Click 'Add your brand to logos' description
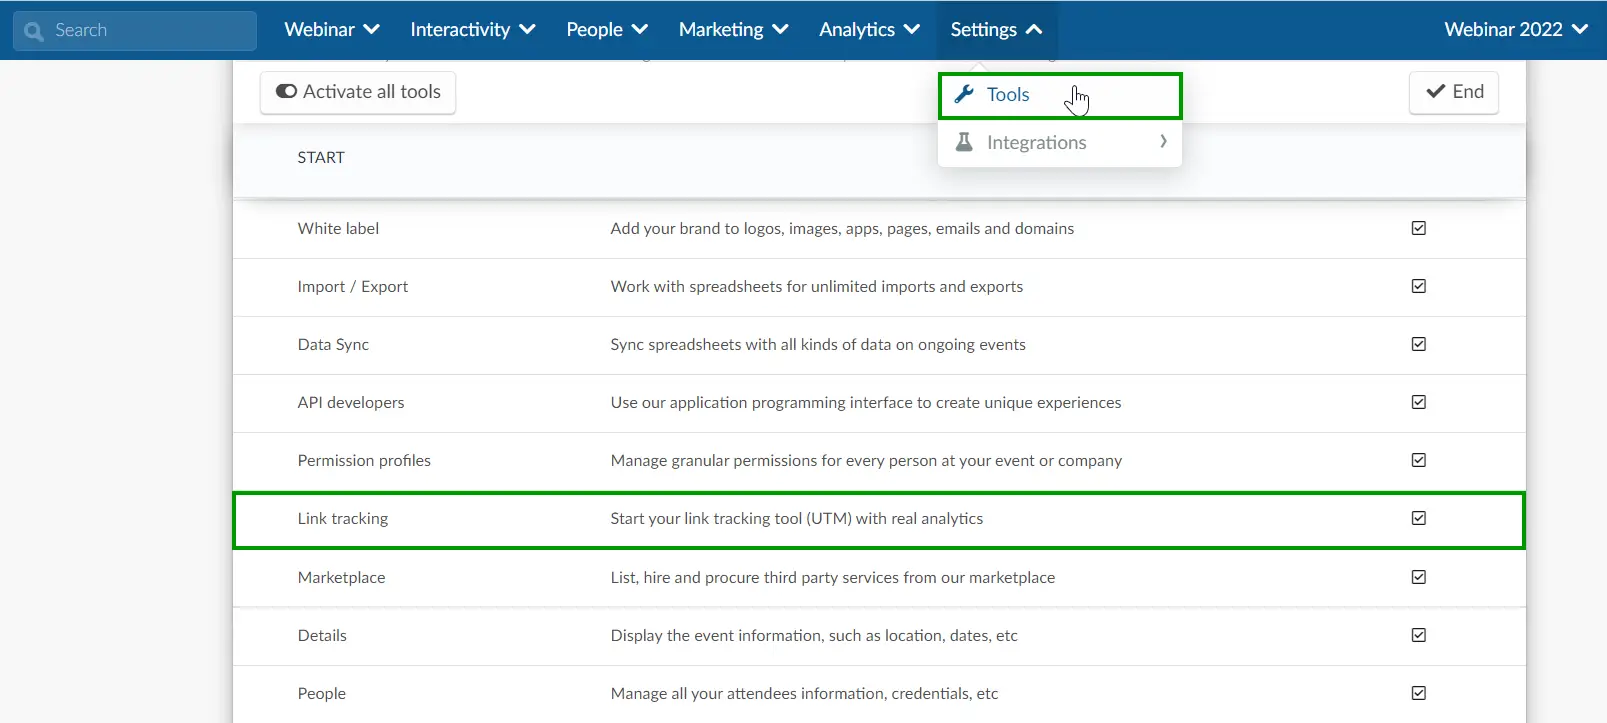The image size is (1607, 723). point(842,229)
